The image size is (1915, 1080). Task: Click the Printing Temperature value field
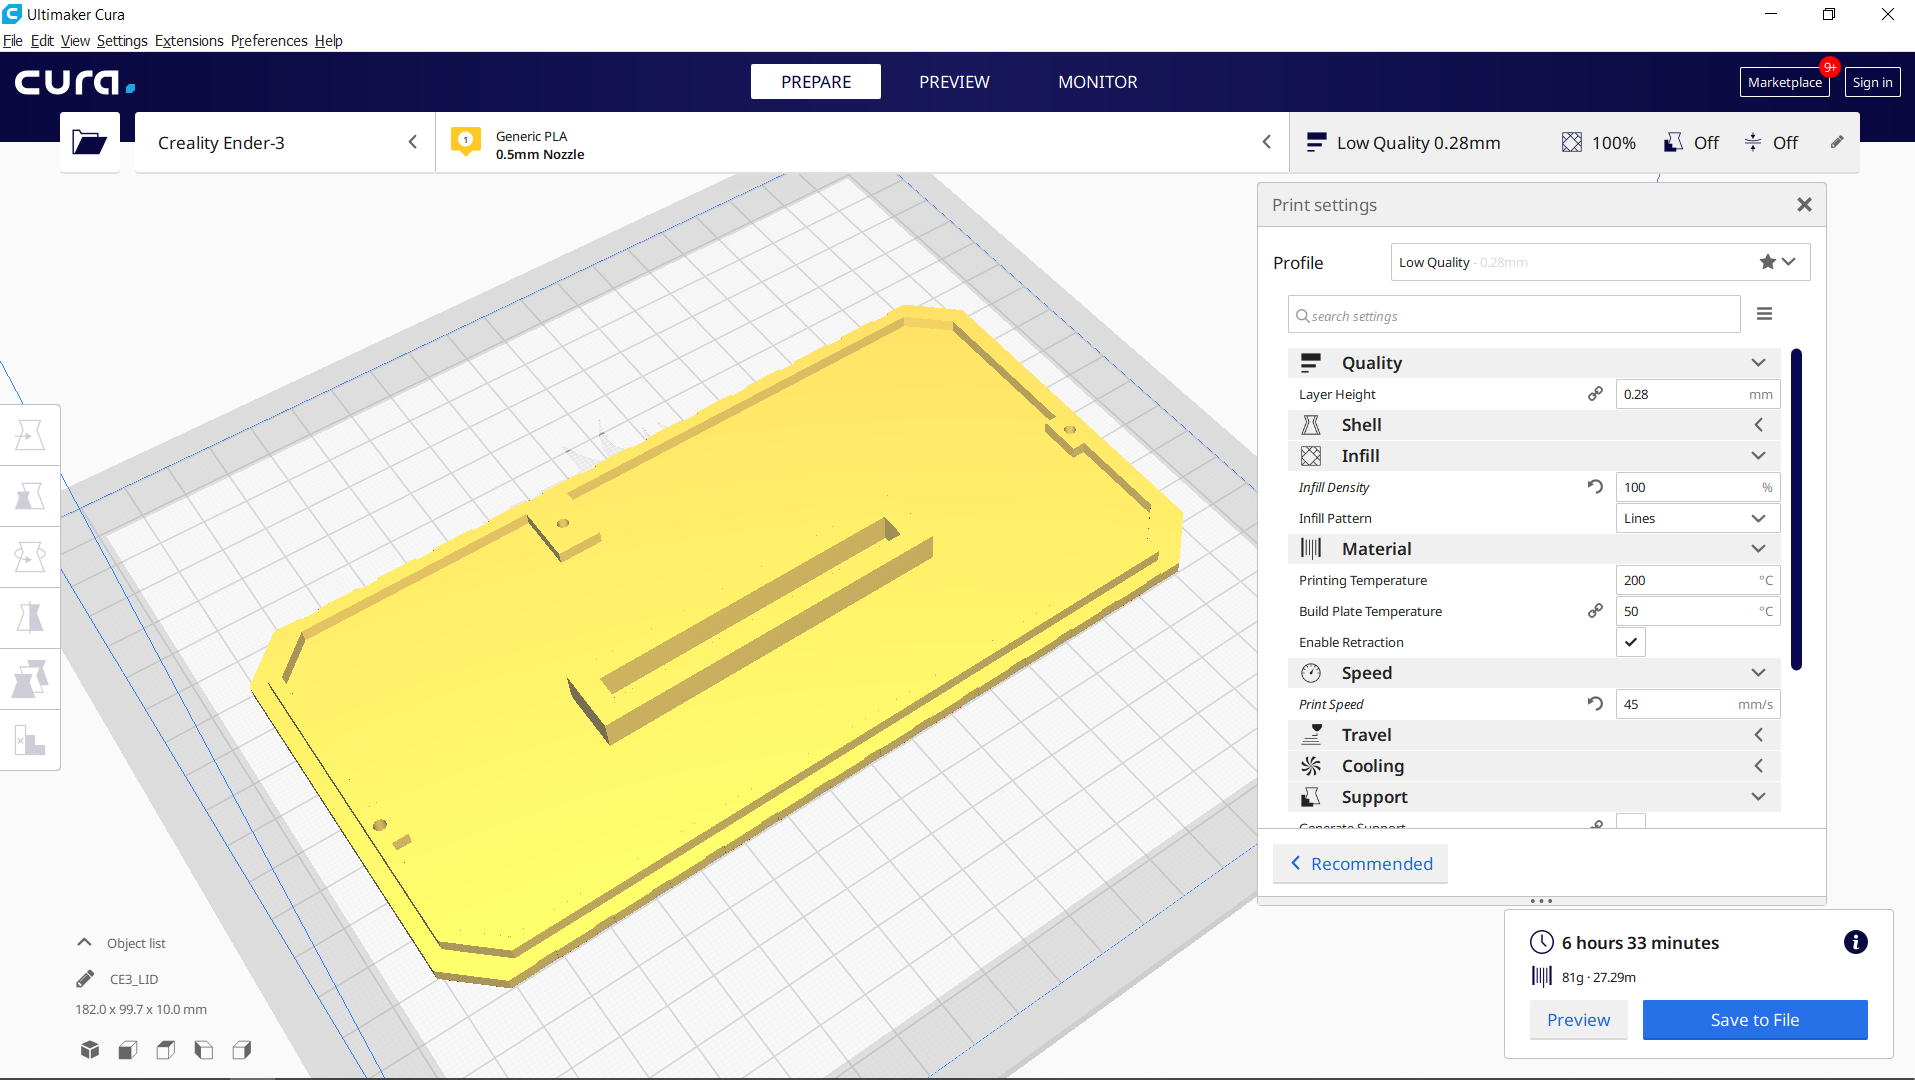[x=1698, y=580]
